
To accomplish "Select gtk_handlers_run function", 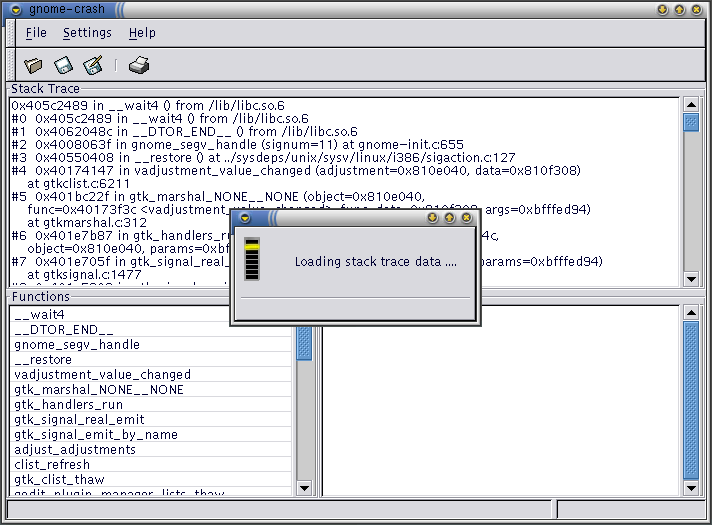I will 151,404.
